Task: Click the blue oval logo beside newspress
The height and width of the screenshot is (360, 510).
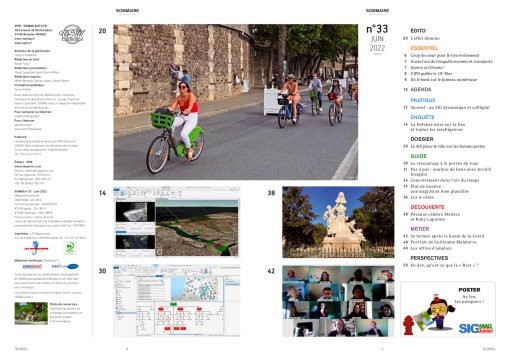Action: click(x=65, y=266)
